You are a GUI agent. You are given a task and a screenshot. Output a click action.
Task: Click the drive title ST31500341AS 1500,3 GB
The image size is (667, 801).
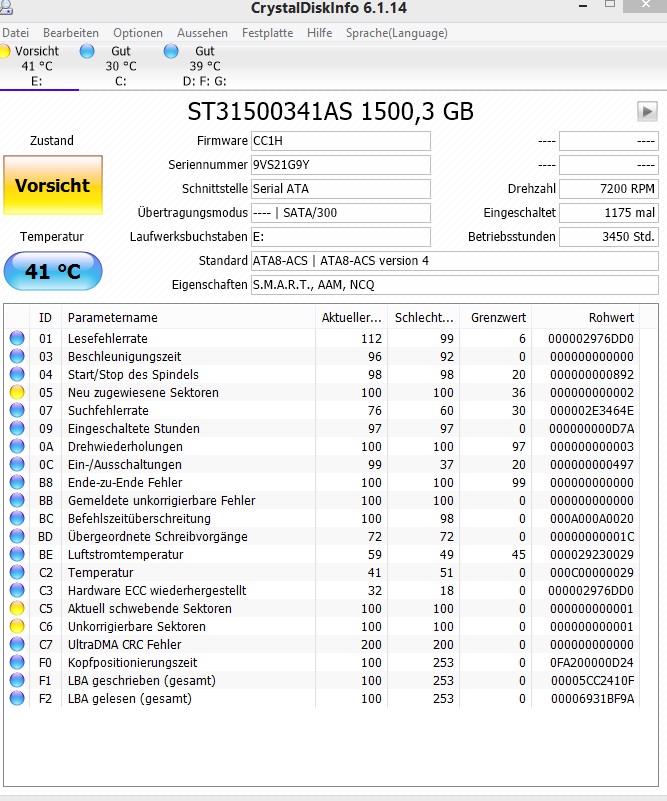pyautogui.click(x=330, y=111)
